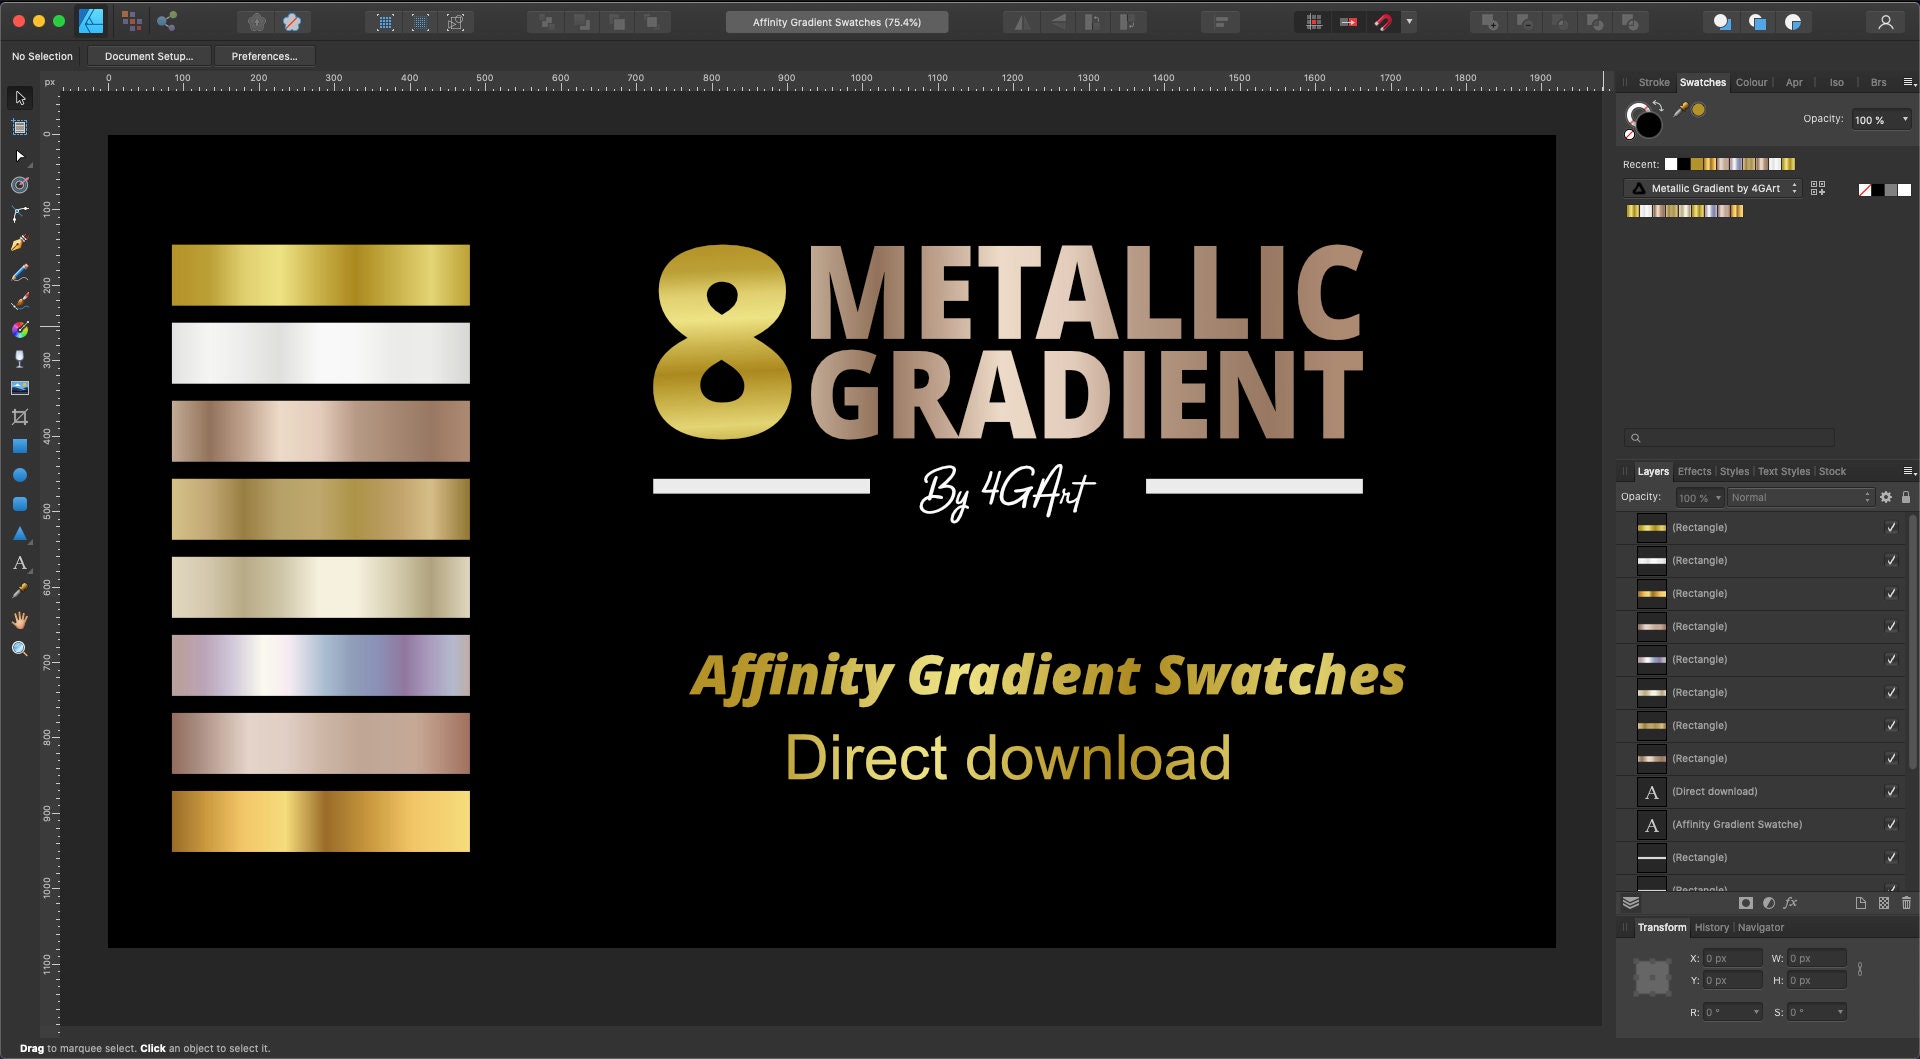The width and height of the screenshot is (1920, 1059).
Task: Select the Vector Brush tool
Action: coord(20,301)
